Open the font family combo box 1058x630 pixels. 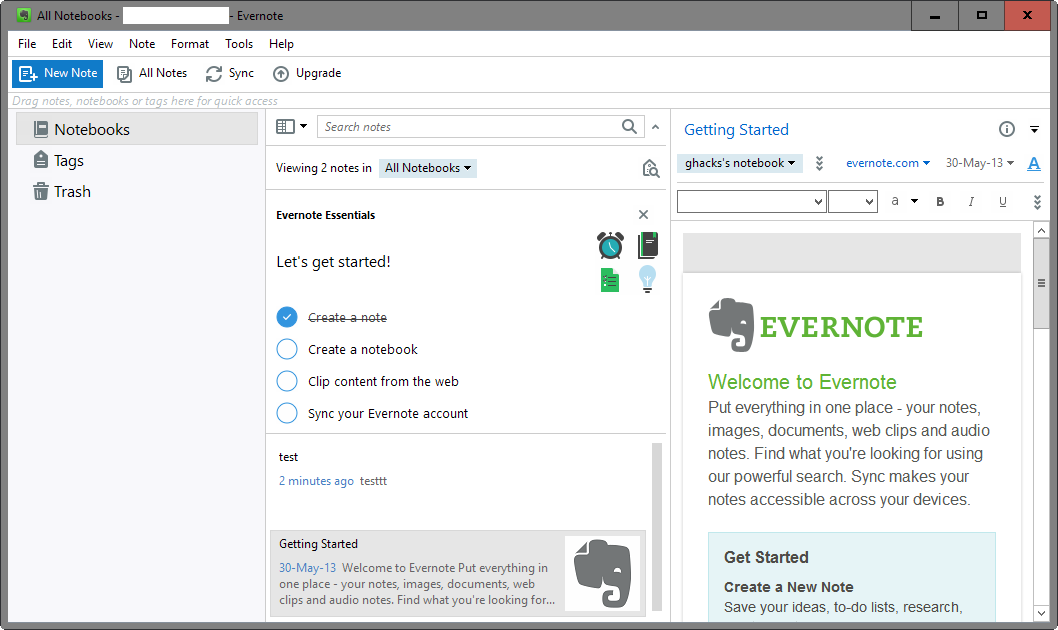(752, 201)
